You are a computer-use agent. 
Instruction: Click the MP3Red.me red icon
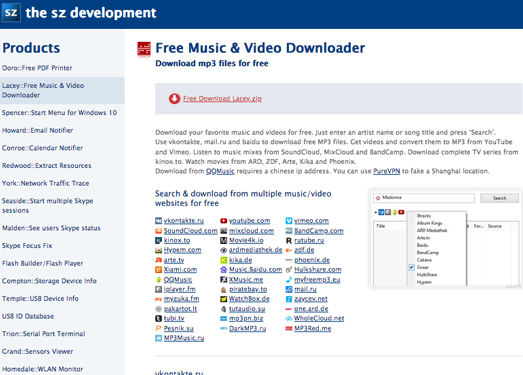289,329
